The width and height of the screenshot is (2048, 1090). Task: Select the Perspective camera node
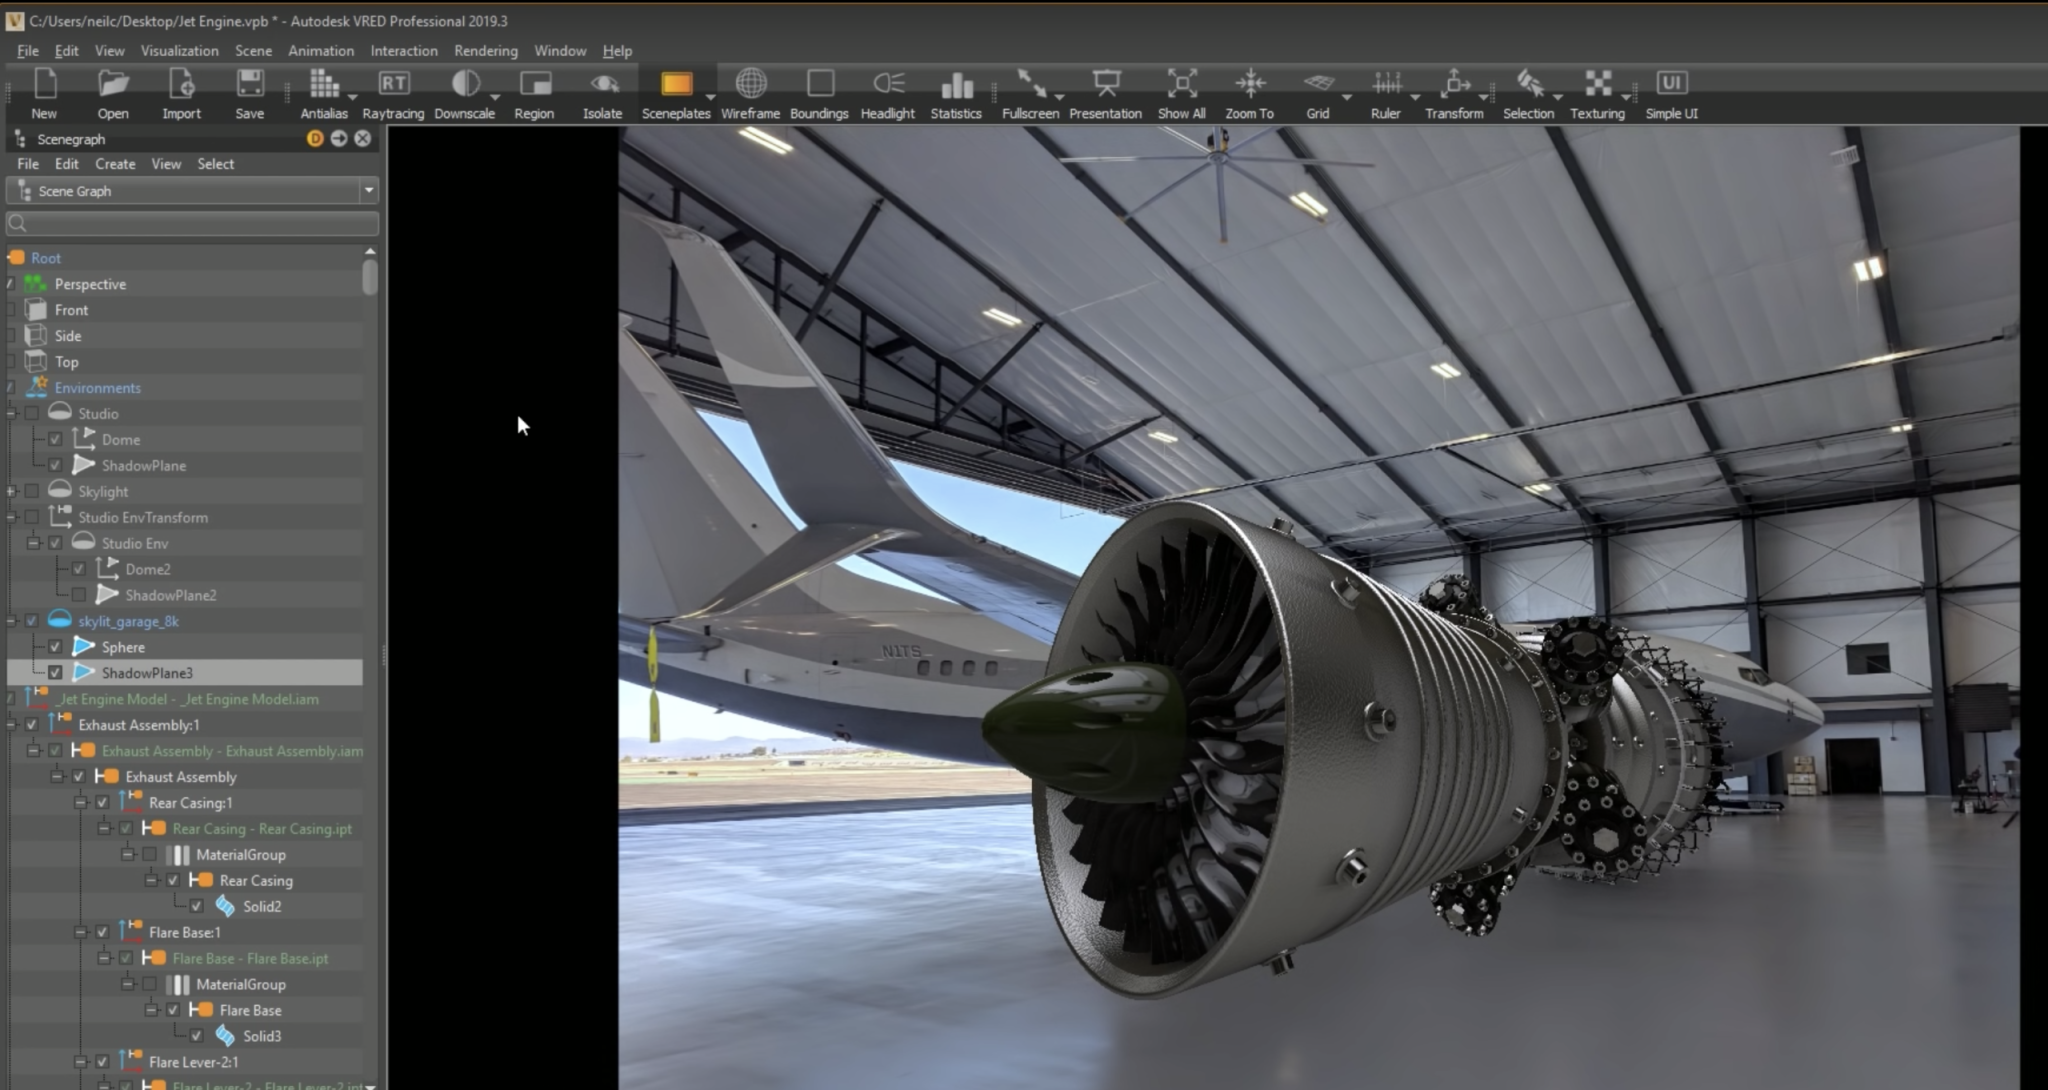tap(90, 284)
